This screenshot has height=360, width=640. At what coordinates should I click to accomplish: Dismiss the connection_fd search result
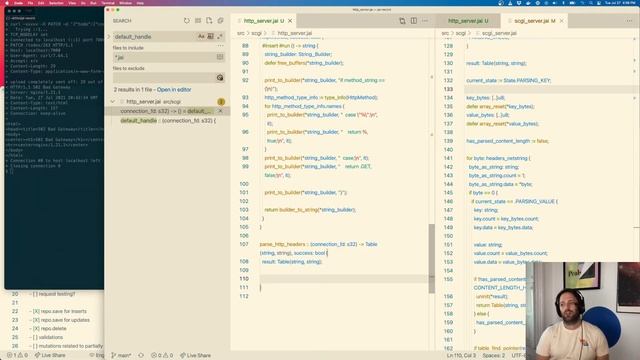point(220,111)
